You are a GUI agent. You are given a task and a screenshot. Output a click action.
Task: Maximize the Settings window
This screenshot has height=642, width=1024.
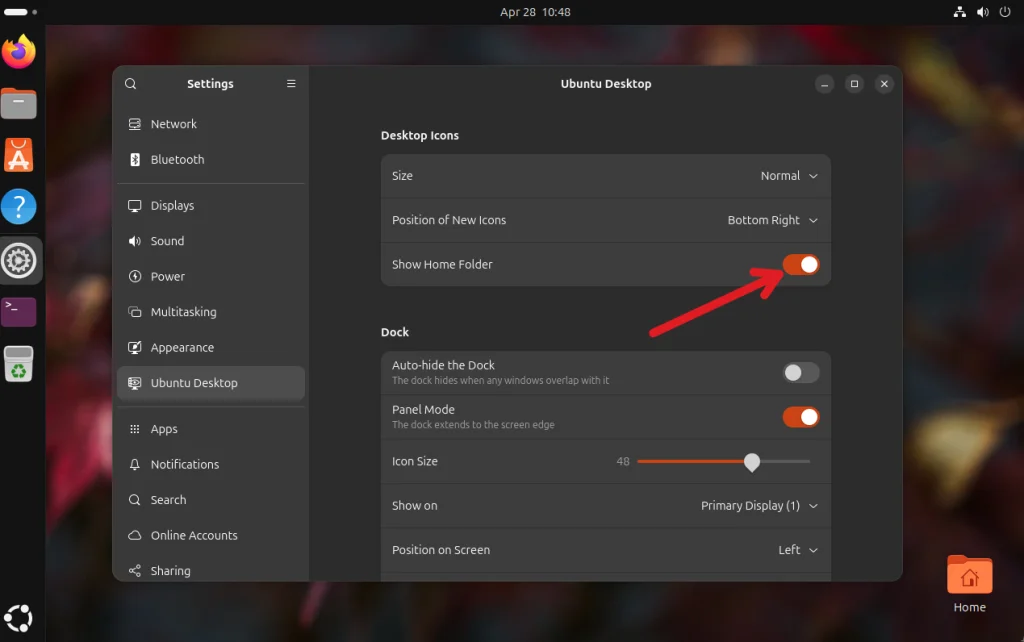(854, 84)
